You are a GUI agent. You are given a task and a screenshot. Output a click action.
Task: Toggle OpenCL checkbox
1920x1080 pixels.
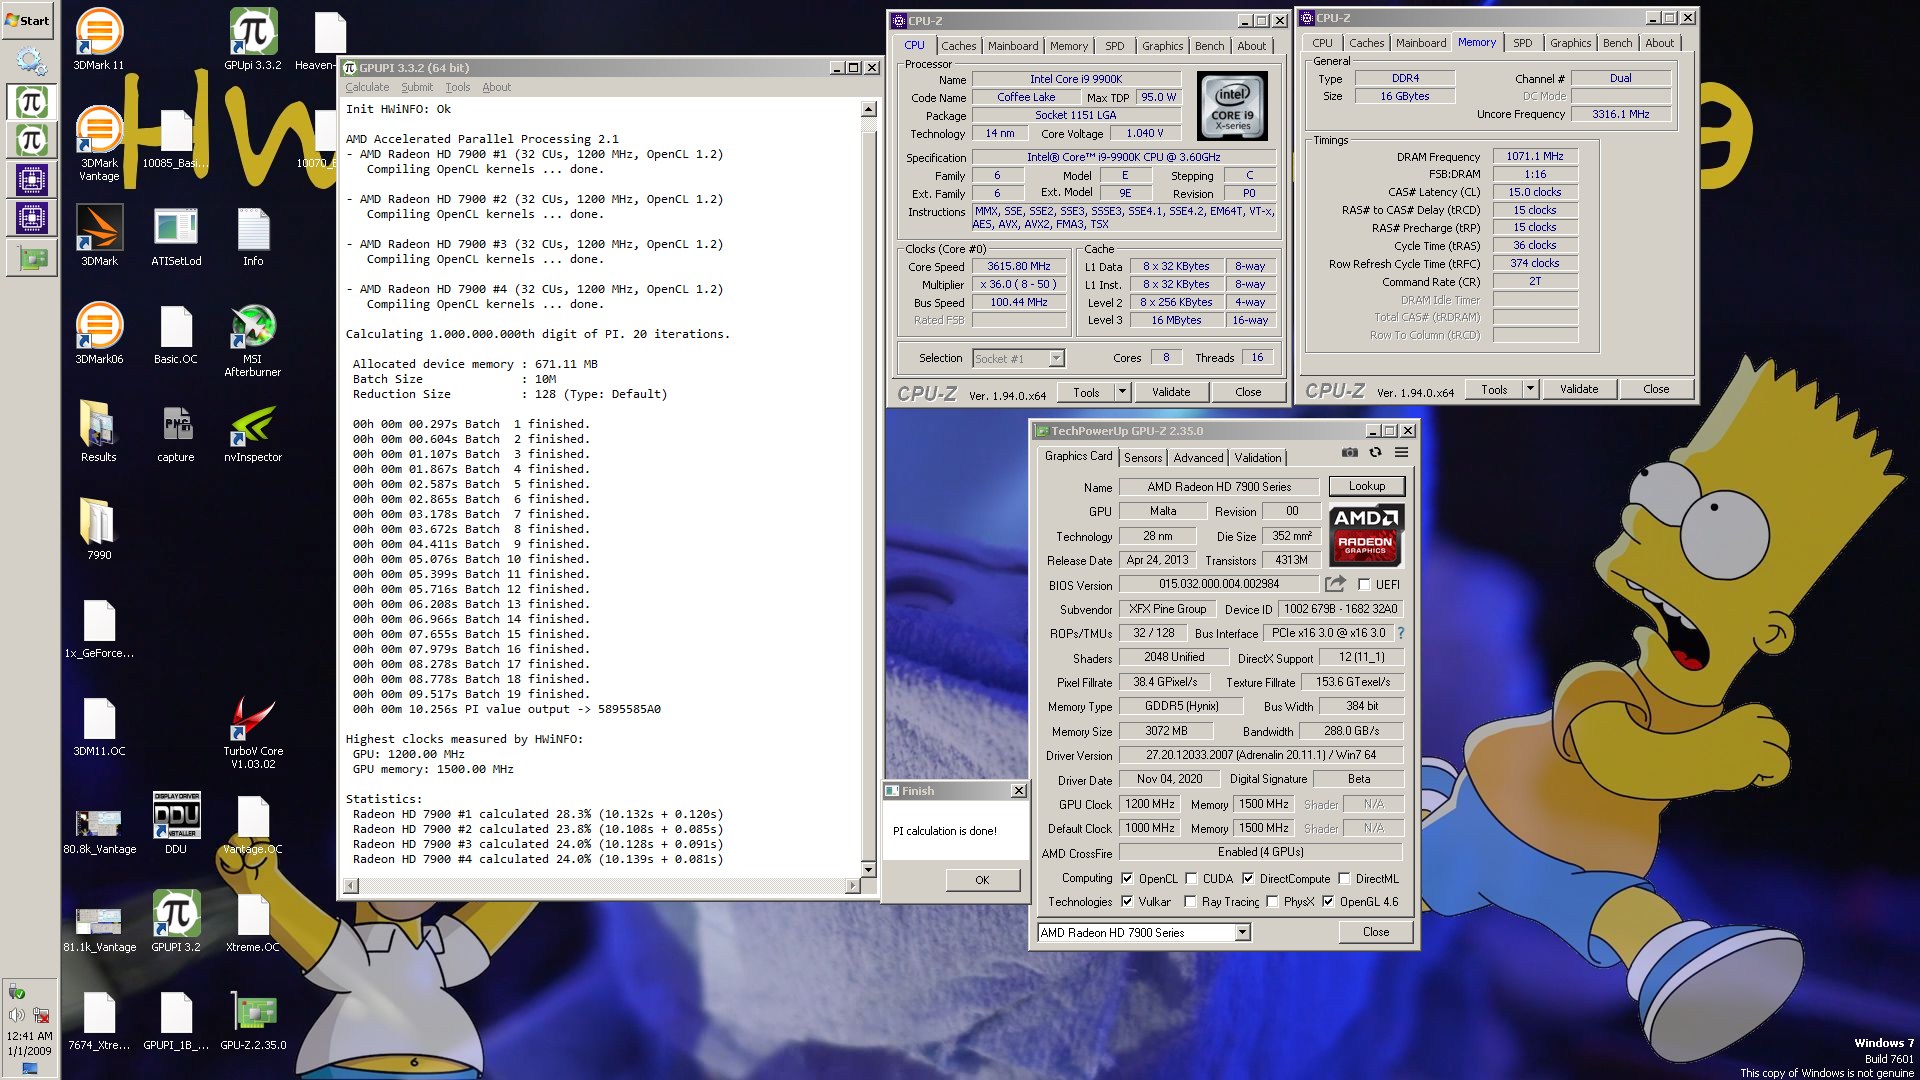1127,879
